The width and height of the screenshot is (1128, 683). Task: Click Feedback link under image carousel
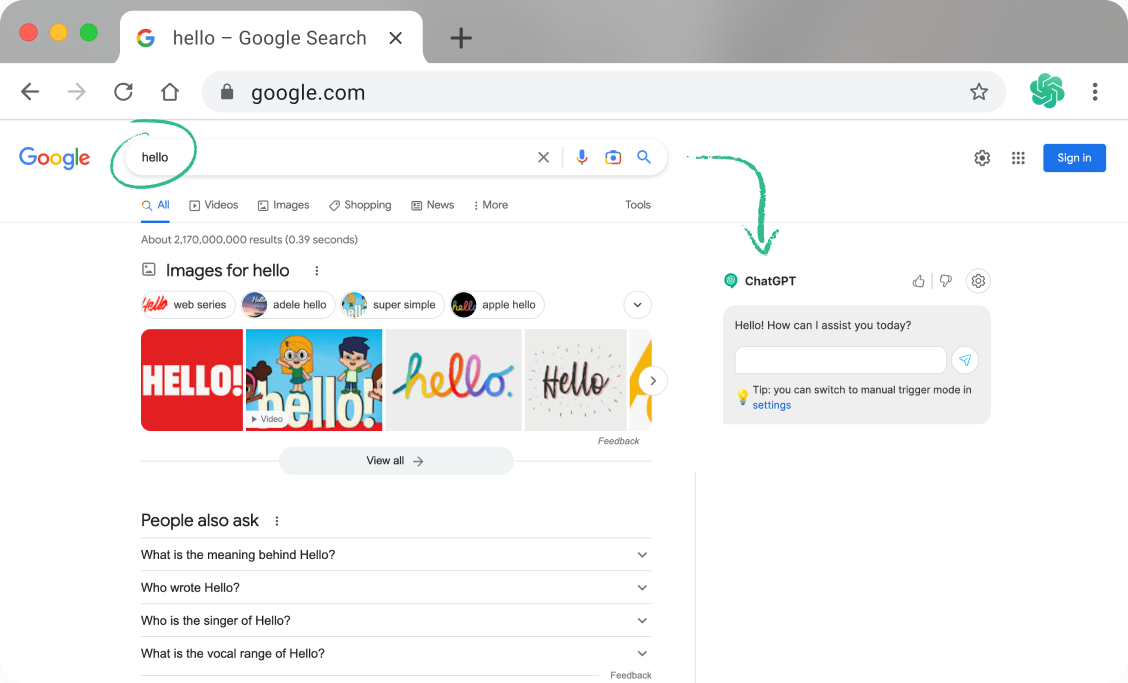(x=618, y=441)
